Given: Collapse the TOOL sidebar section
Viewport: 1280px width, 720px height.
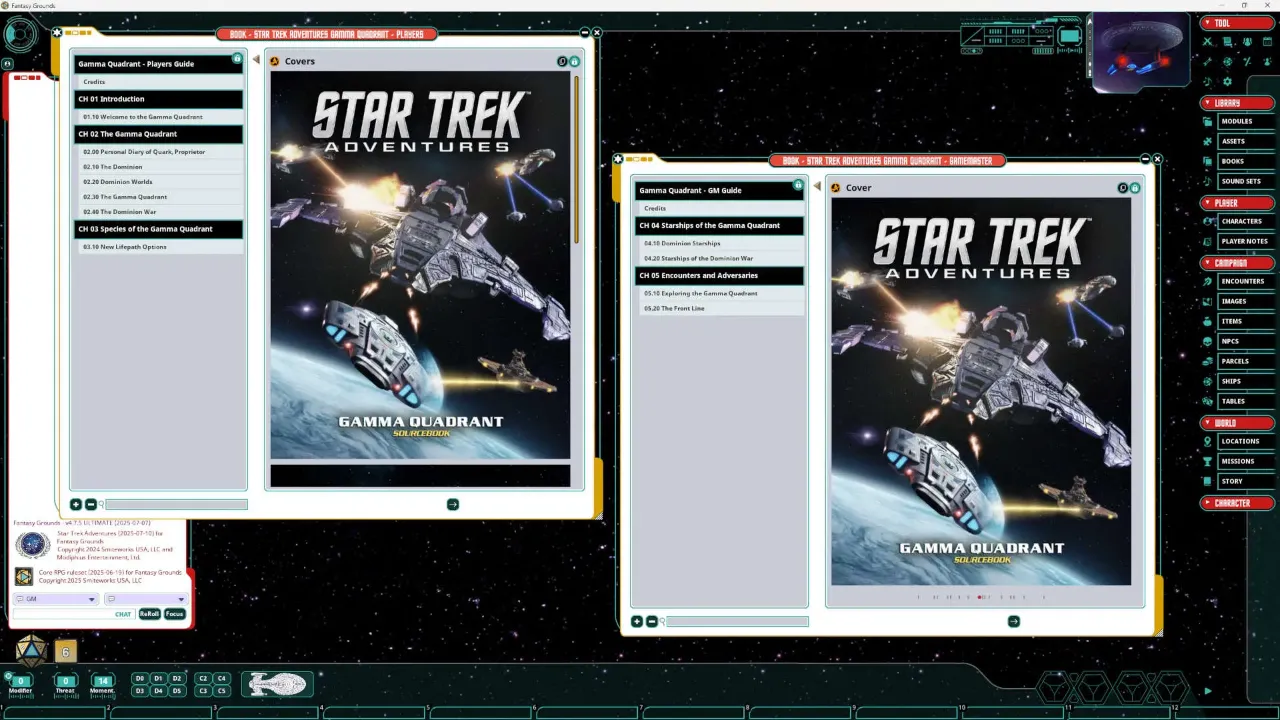Looking at the screenshot, I should coord(1236,23).
